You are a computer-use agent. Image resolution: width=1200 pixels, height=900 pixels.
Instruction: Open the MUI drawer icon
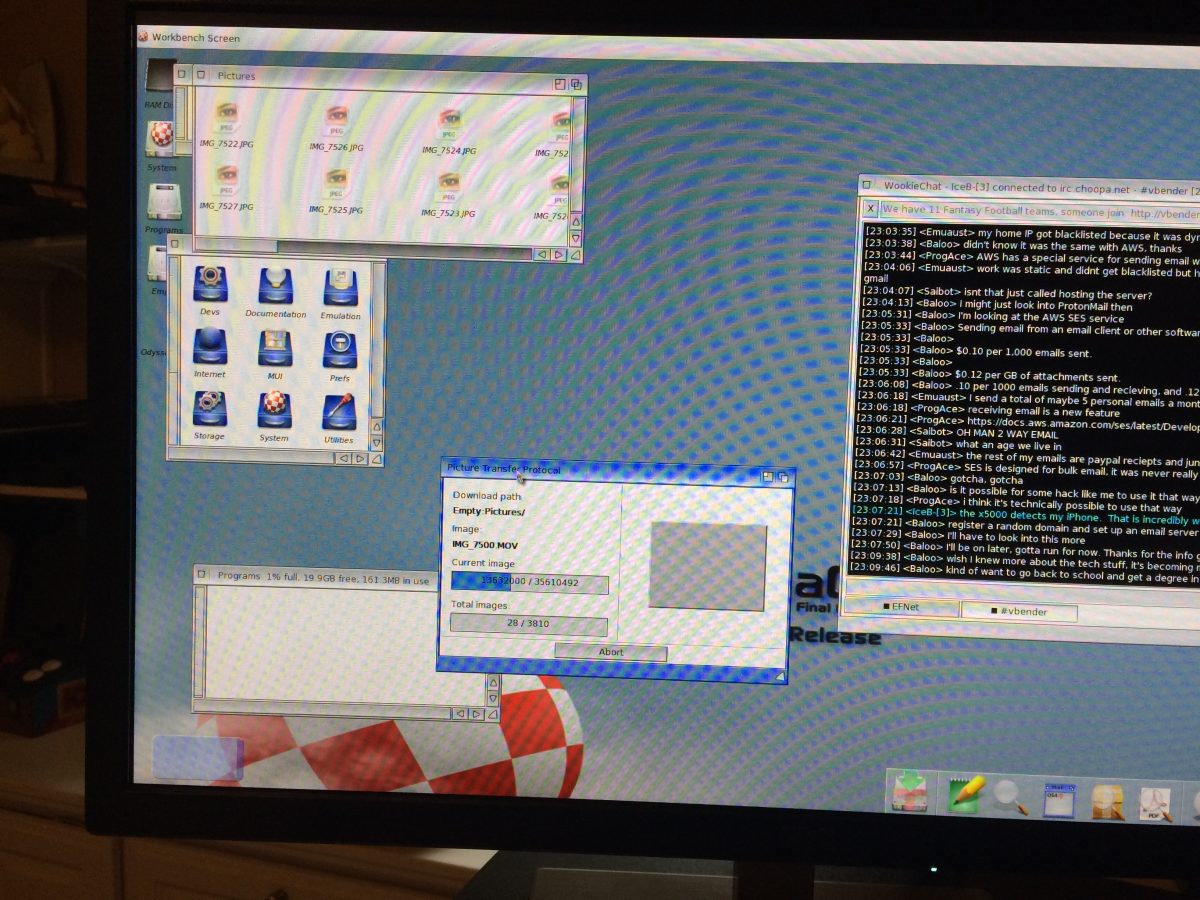(x=275, y=354)
